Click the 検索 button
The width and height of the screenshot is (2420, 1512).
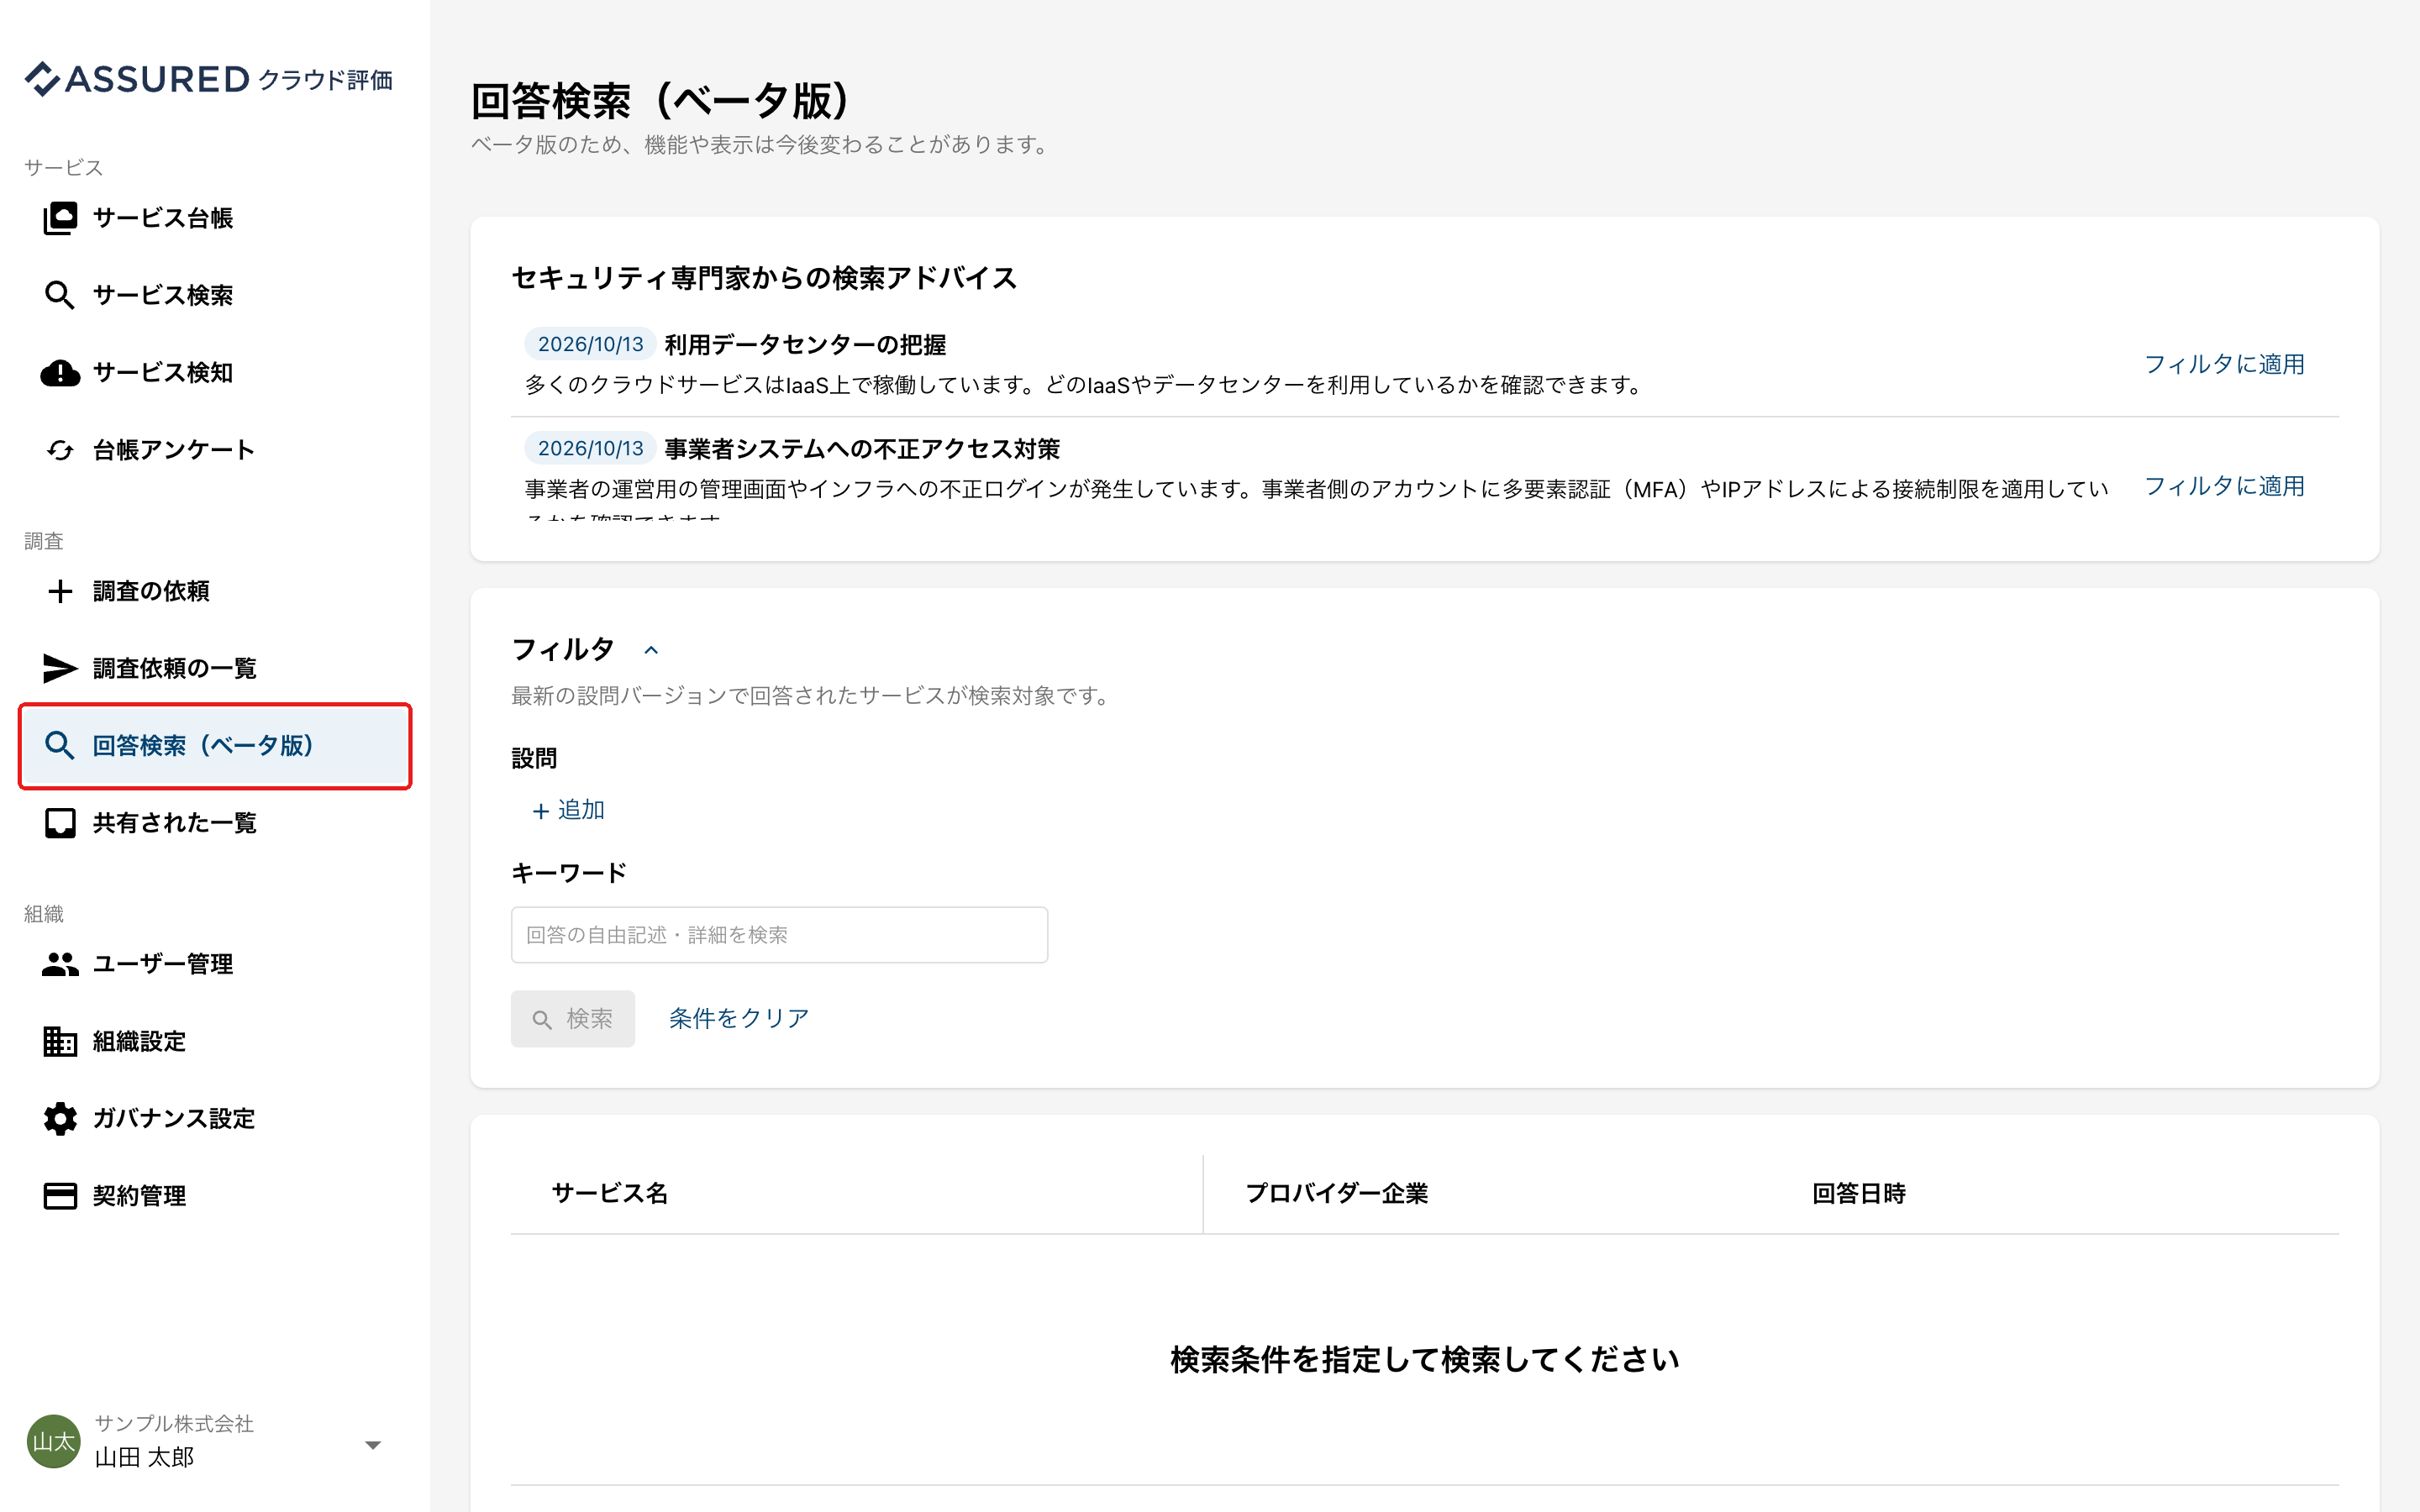coord(573,1019)
